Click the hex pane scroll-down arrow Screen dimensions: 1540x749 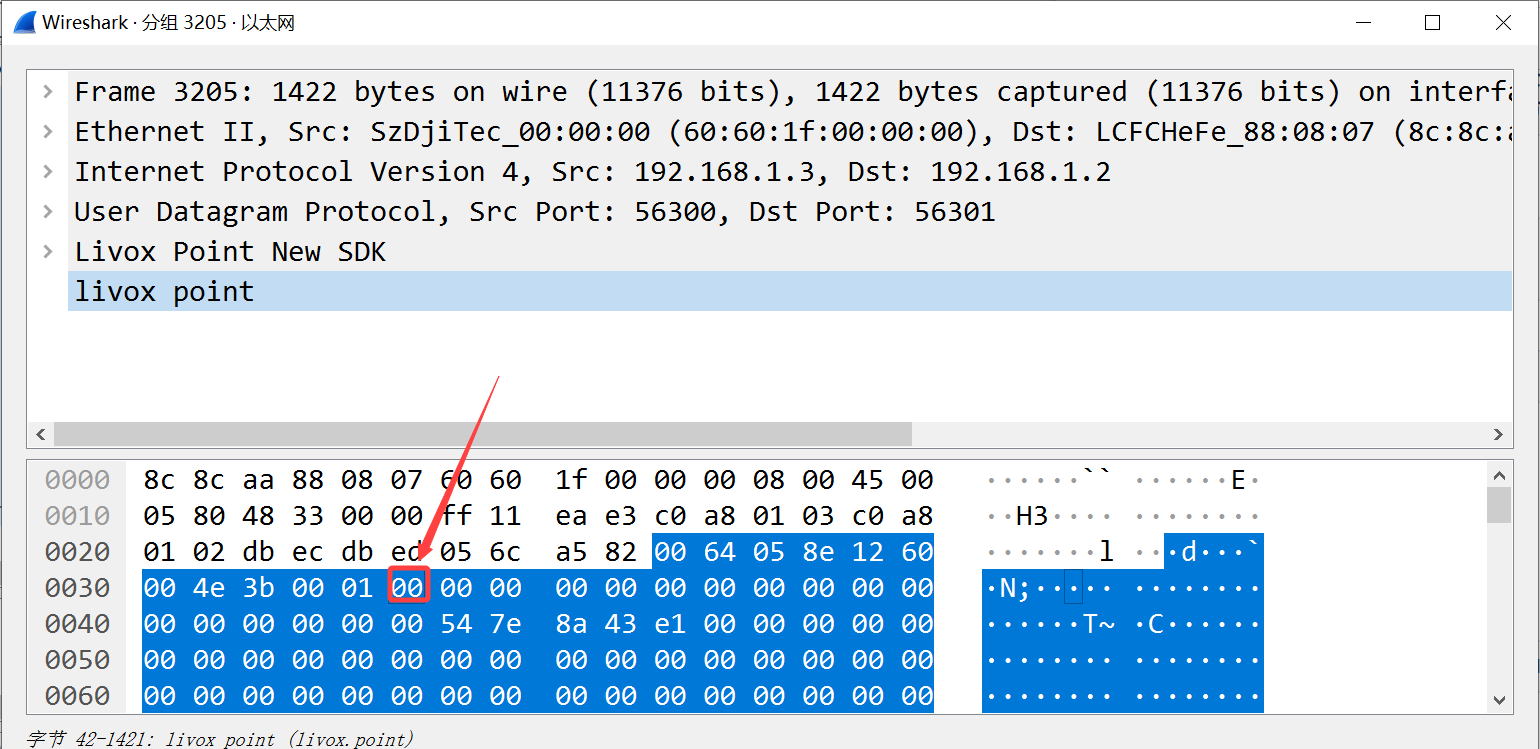[x=1498, y=700]
